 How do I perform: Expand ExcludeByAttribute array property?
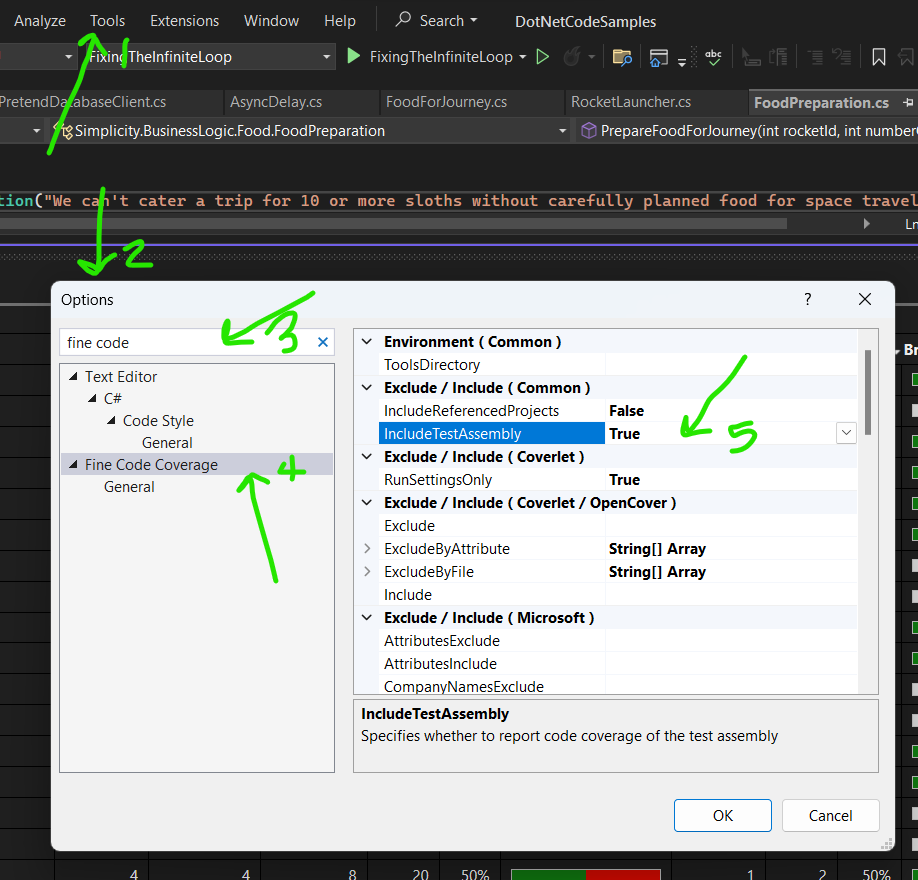(x=366, y=549)
